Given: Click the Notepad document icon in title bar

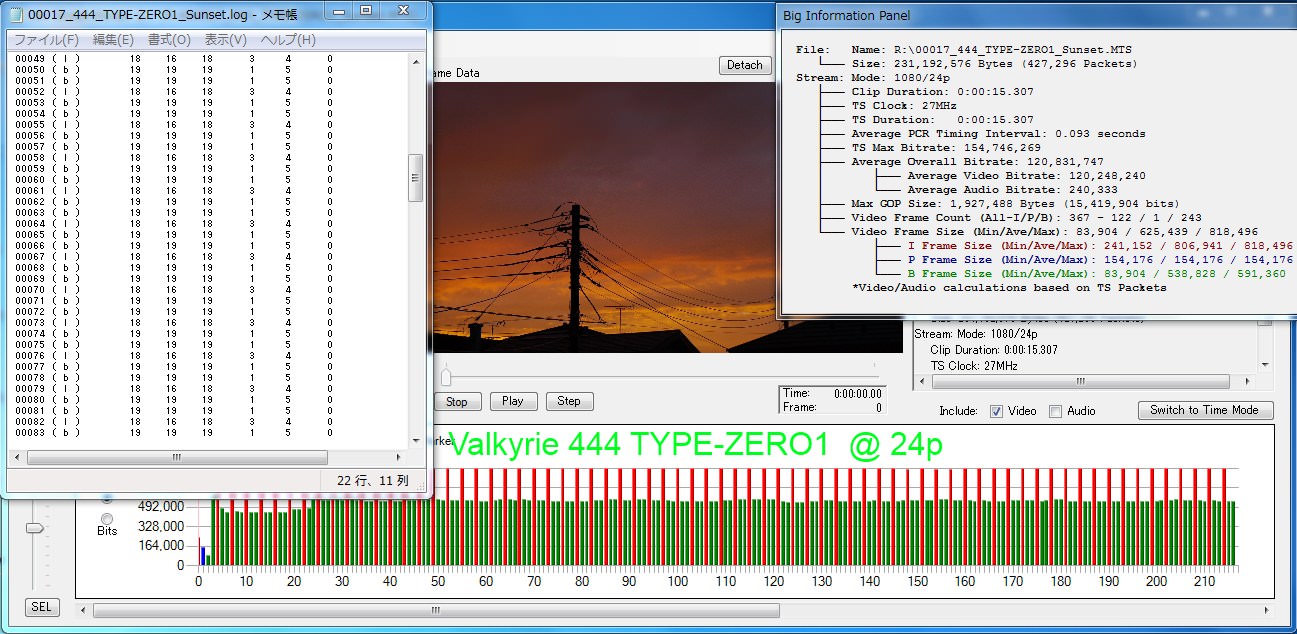Looking at the screenshot, I should [x=16, y=12].
